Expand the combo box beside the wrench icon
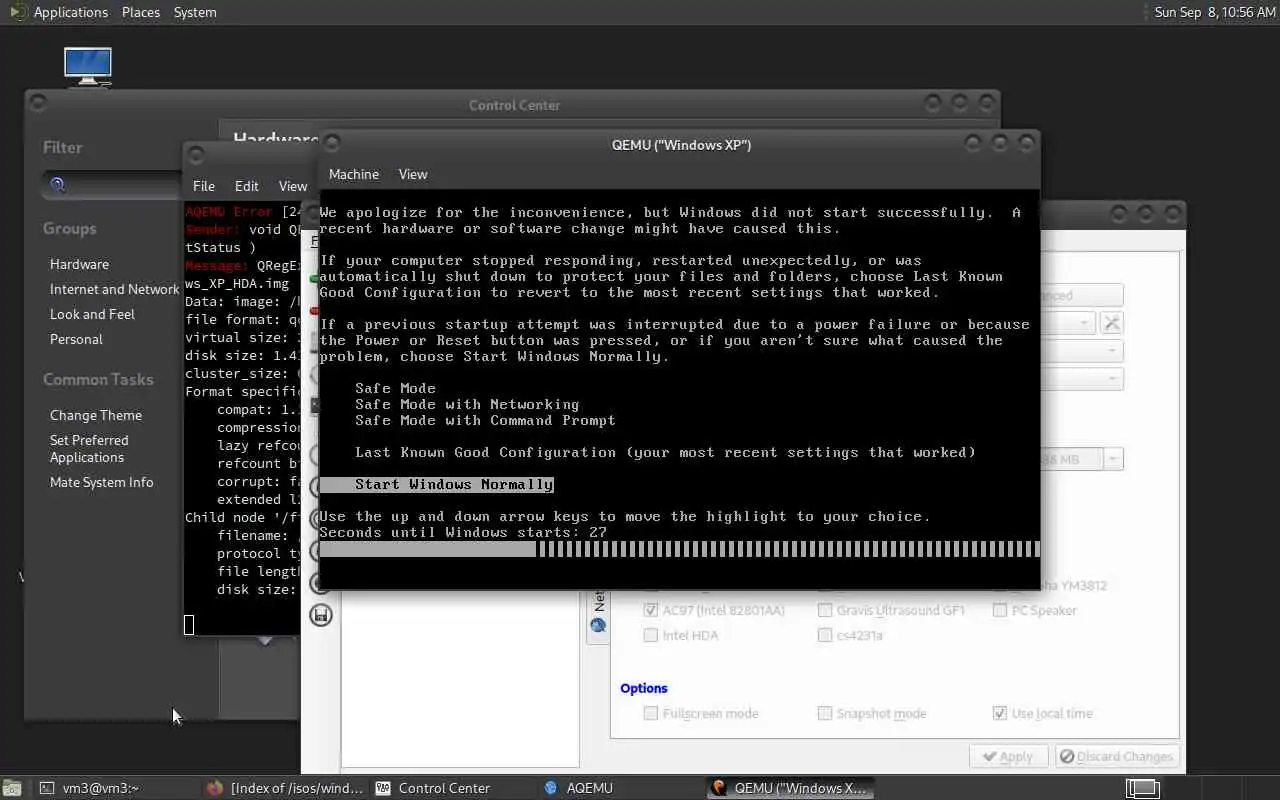The width and height of the screenshot is (1280, 800). coord(1084,323)
